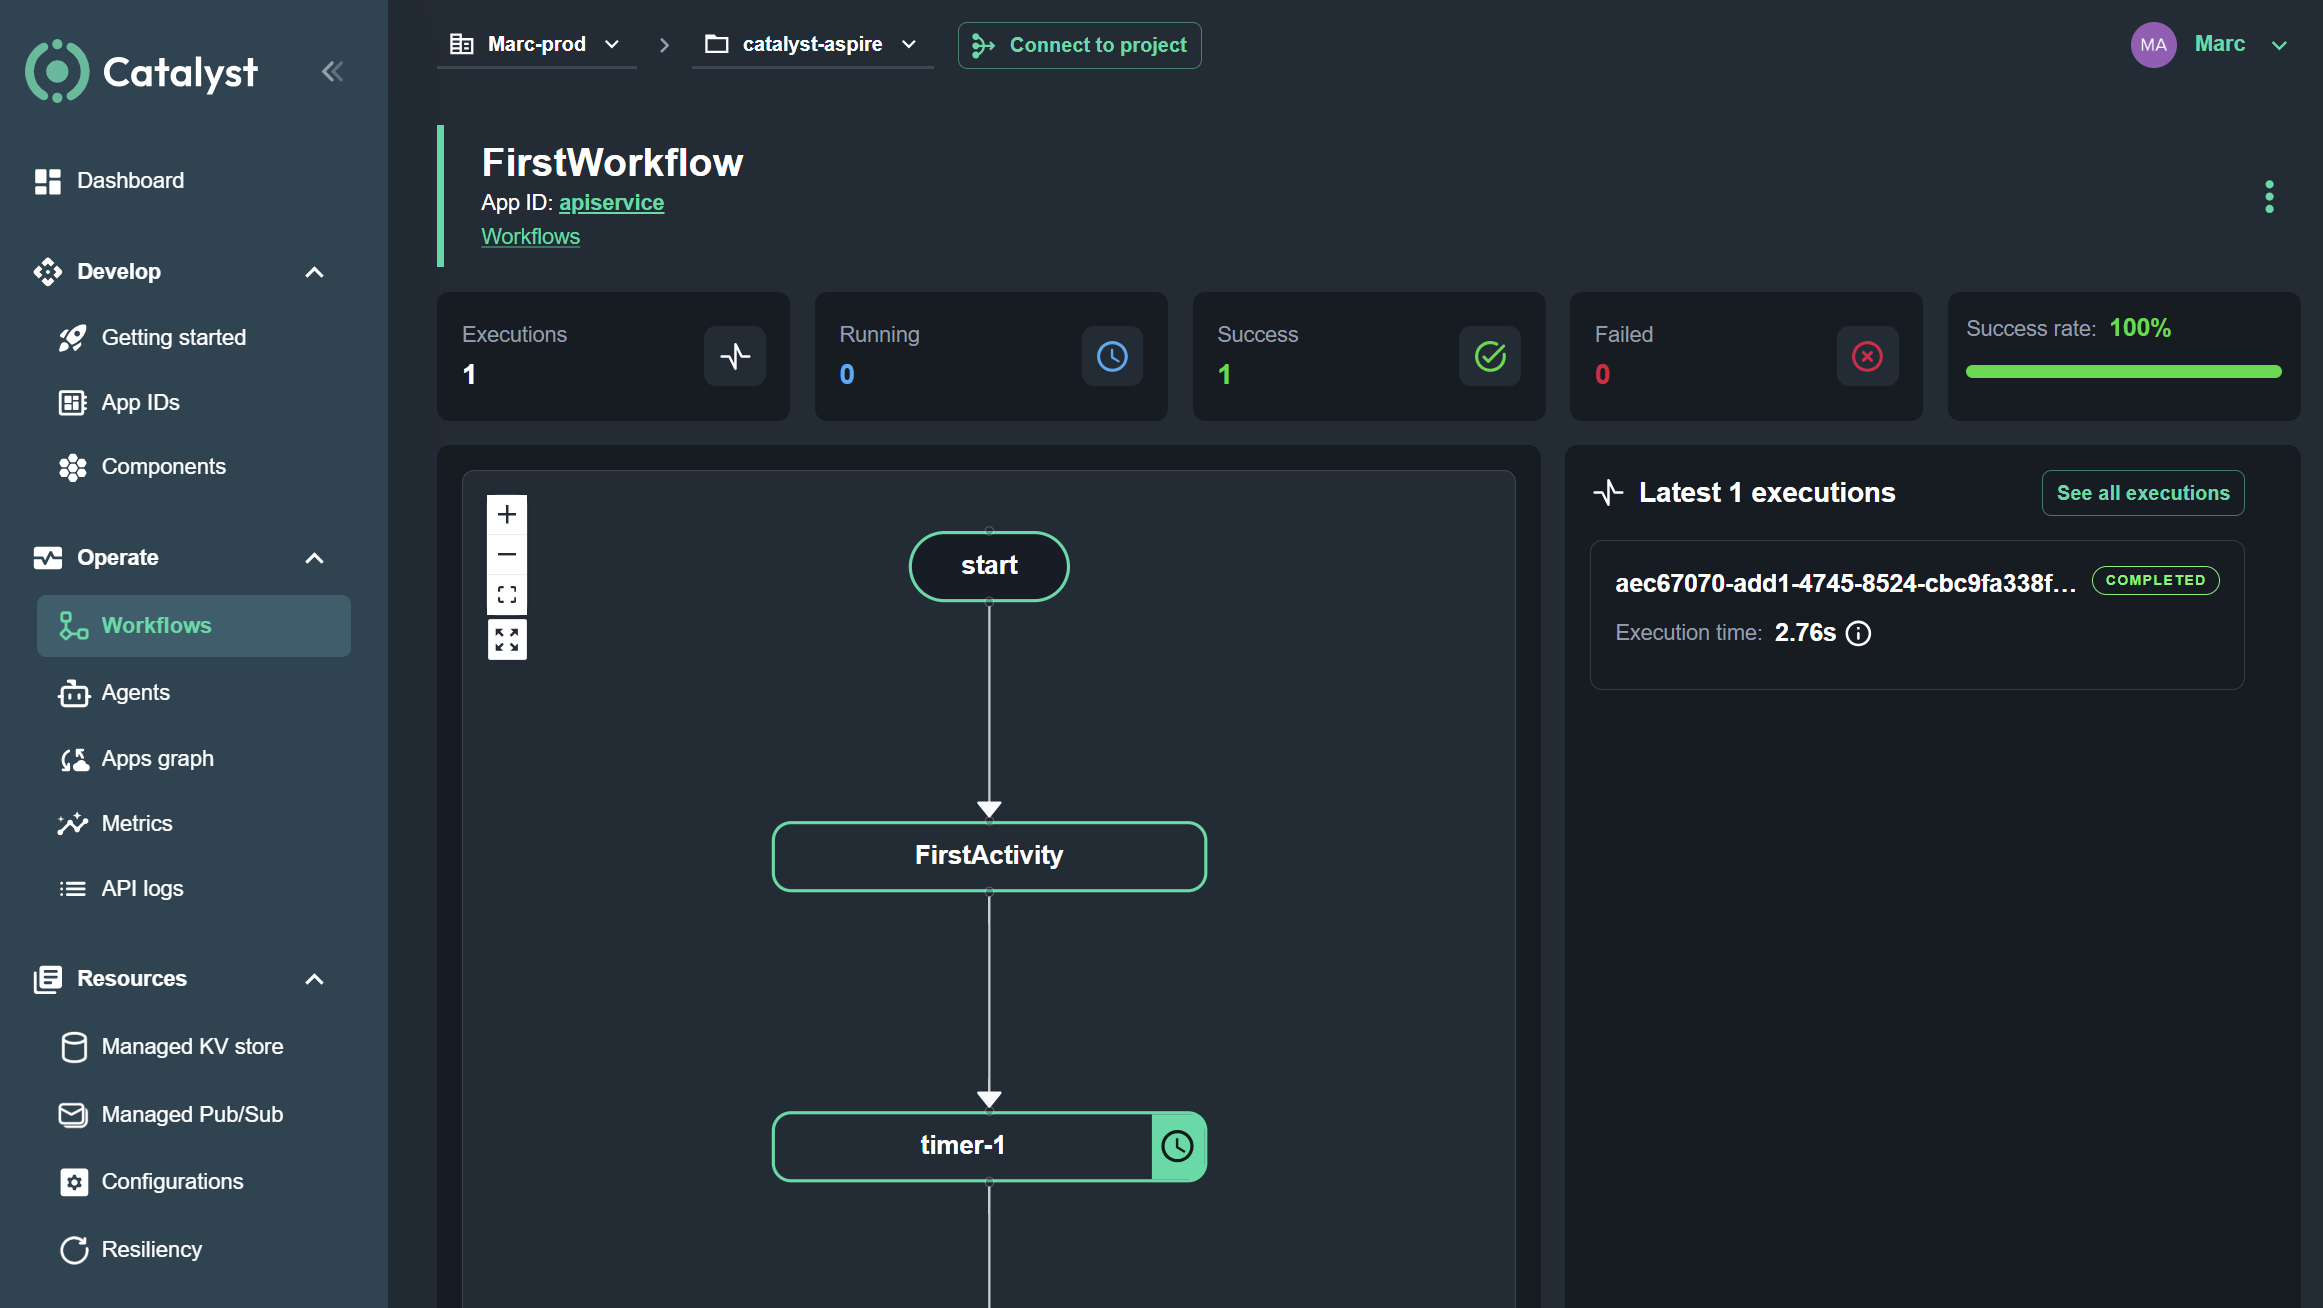2323x1308 pixels.
Task: Open the Agents section
Action: [140, 692]
